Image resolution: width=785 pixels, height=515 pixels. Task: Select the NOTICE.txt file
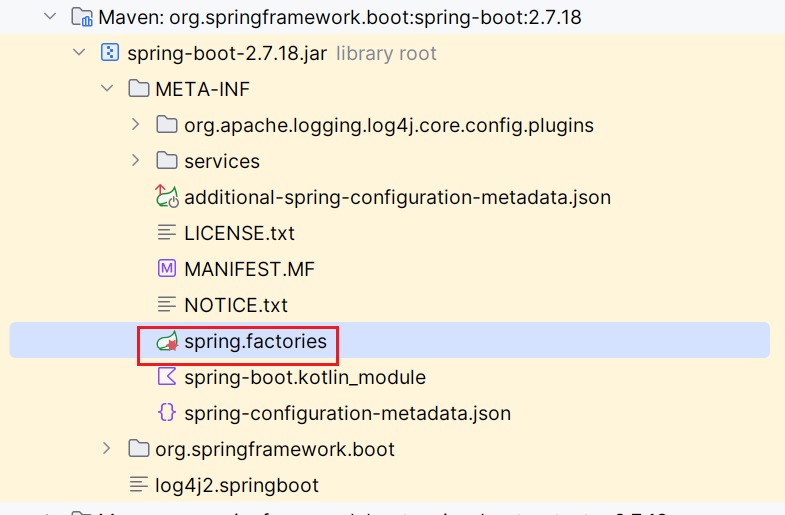click(236, 306)
